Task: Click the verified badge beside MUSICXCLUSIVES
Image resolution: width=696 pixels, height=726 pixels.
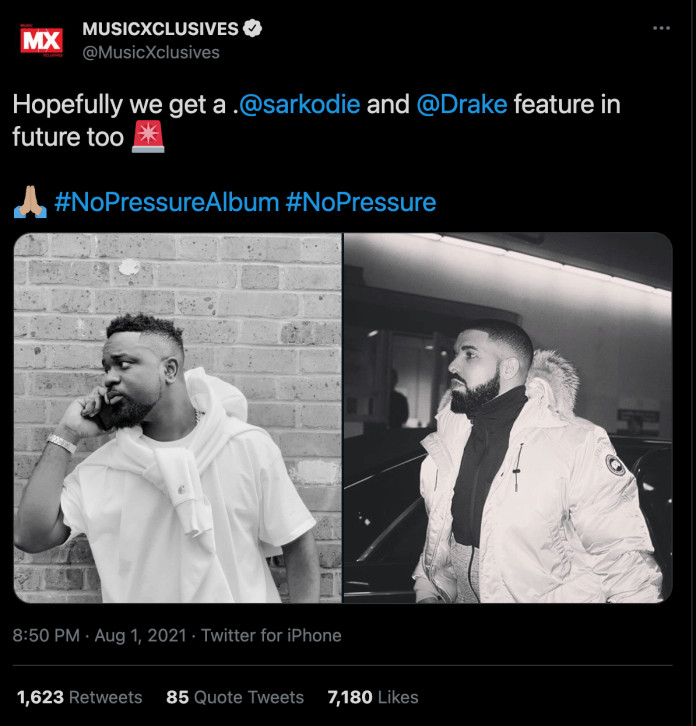Action: tap(254, 29)
